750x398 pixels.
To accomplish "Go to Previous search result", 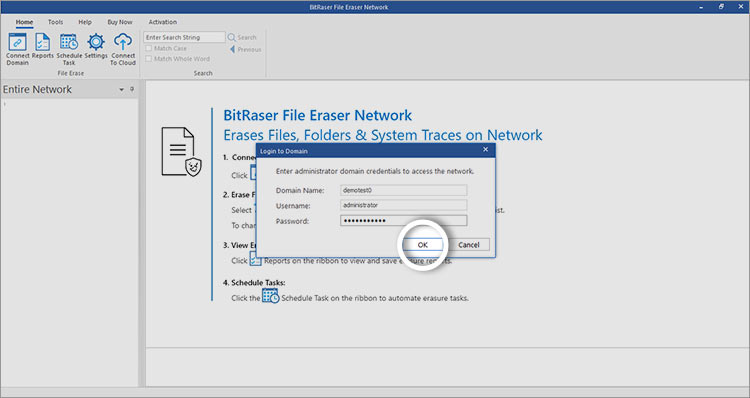I will [245, 49].
